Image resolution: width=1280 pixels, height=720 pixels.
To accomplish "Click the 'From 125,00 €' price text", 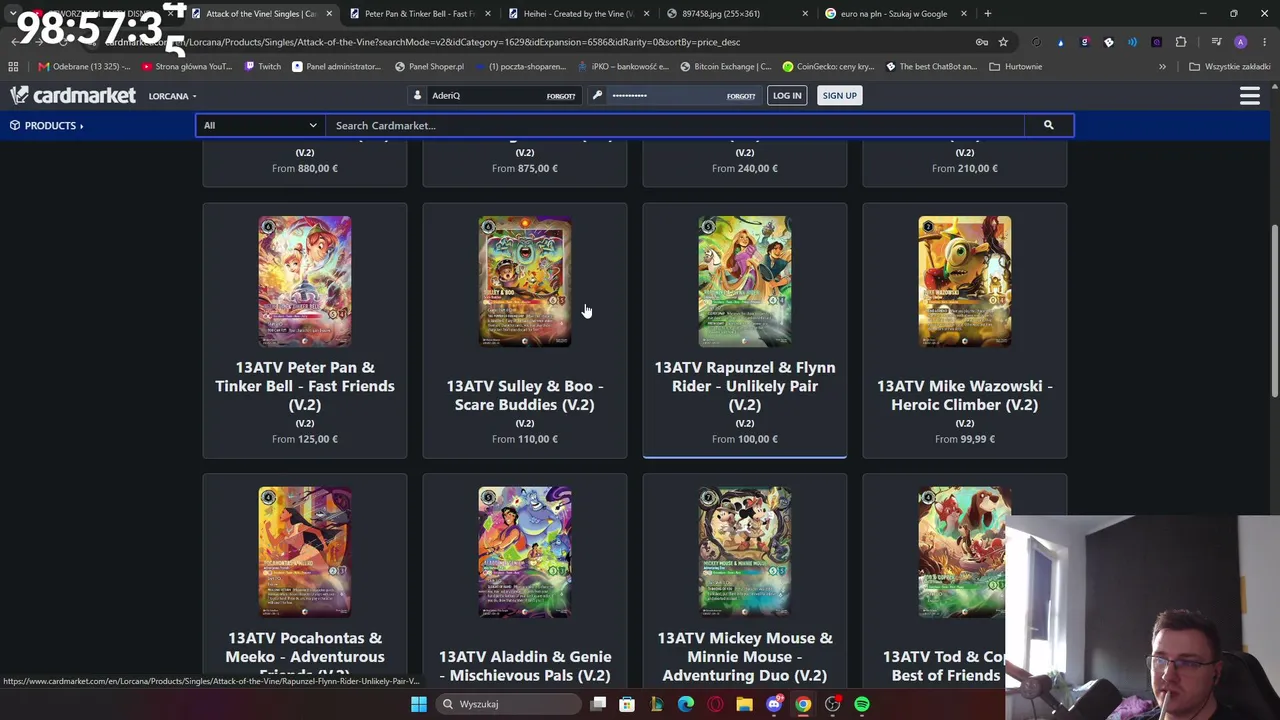I will 305,439.
